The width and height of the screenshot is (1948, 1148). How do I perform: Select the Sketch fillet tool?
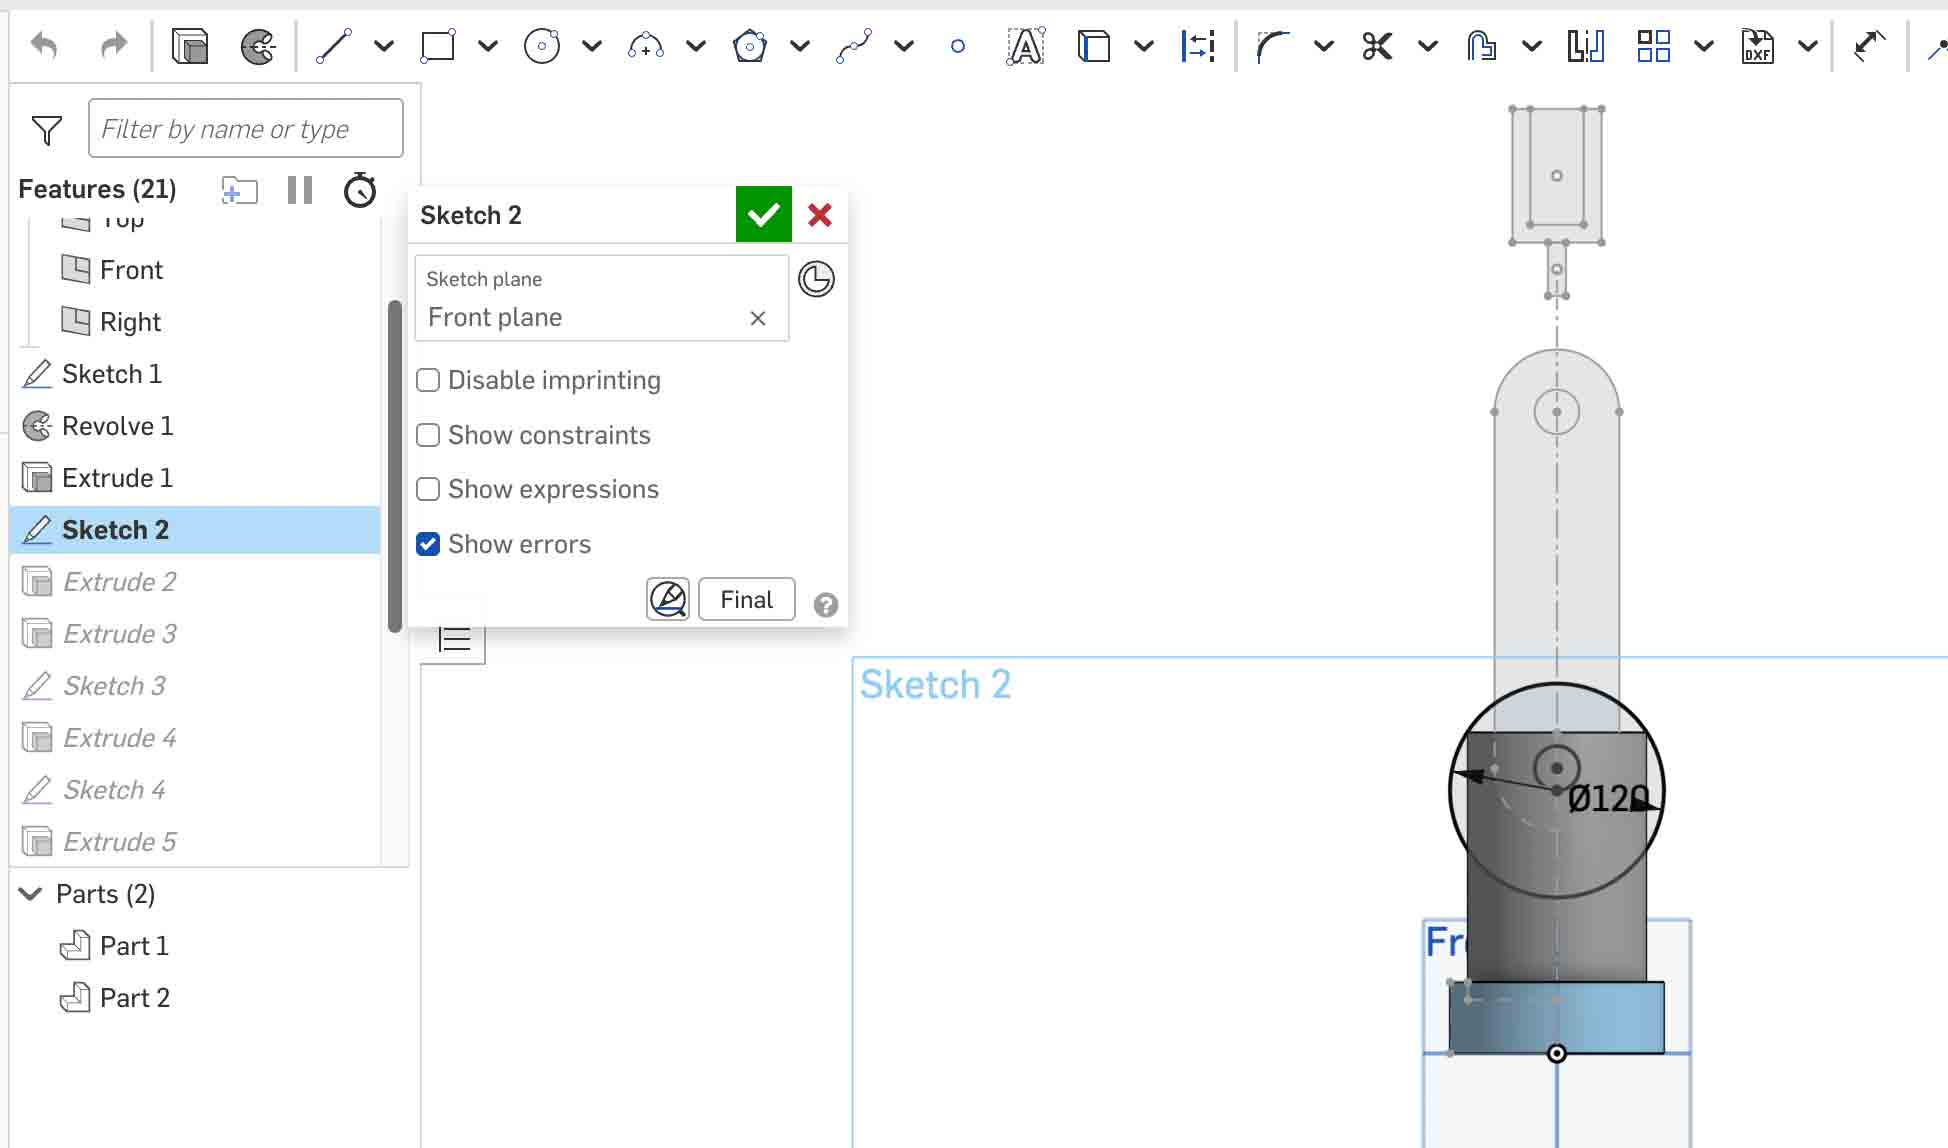[1272, 46]
